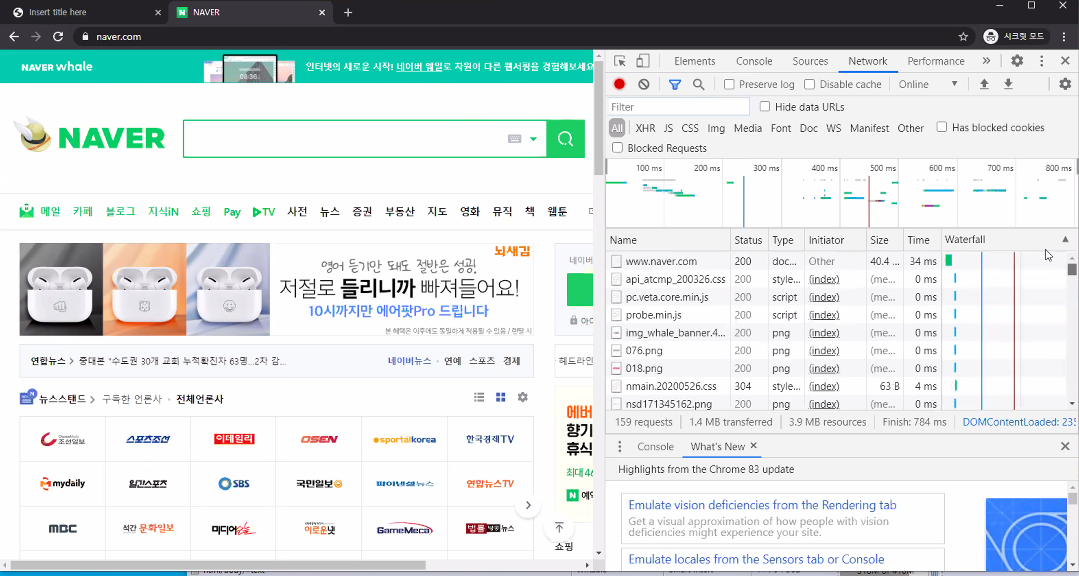Sort requests by the Time column
Image resolution: width=1079 pixels, height=576 pixels.
[922, 239]
